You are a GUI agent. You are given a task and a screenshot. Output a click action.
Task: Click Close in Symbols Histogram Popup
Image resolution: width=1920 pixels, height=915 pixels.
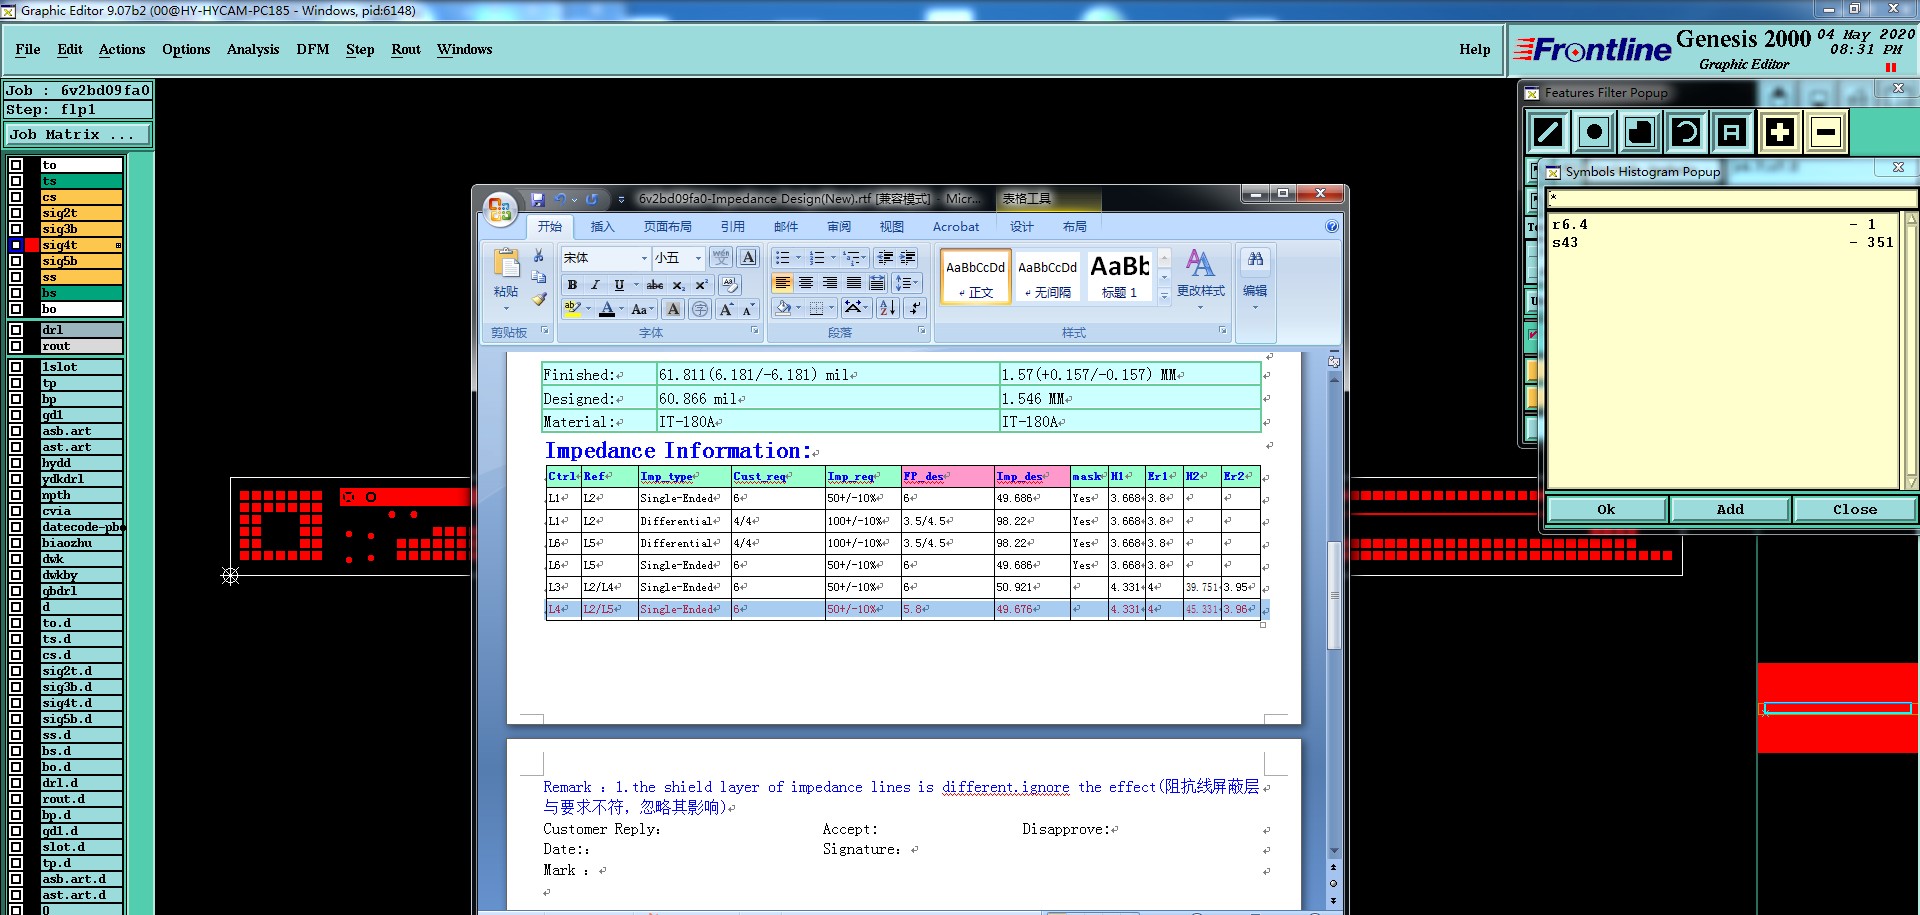coord(1855,510)
